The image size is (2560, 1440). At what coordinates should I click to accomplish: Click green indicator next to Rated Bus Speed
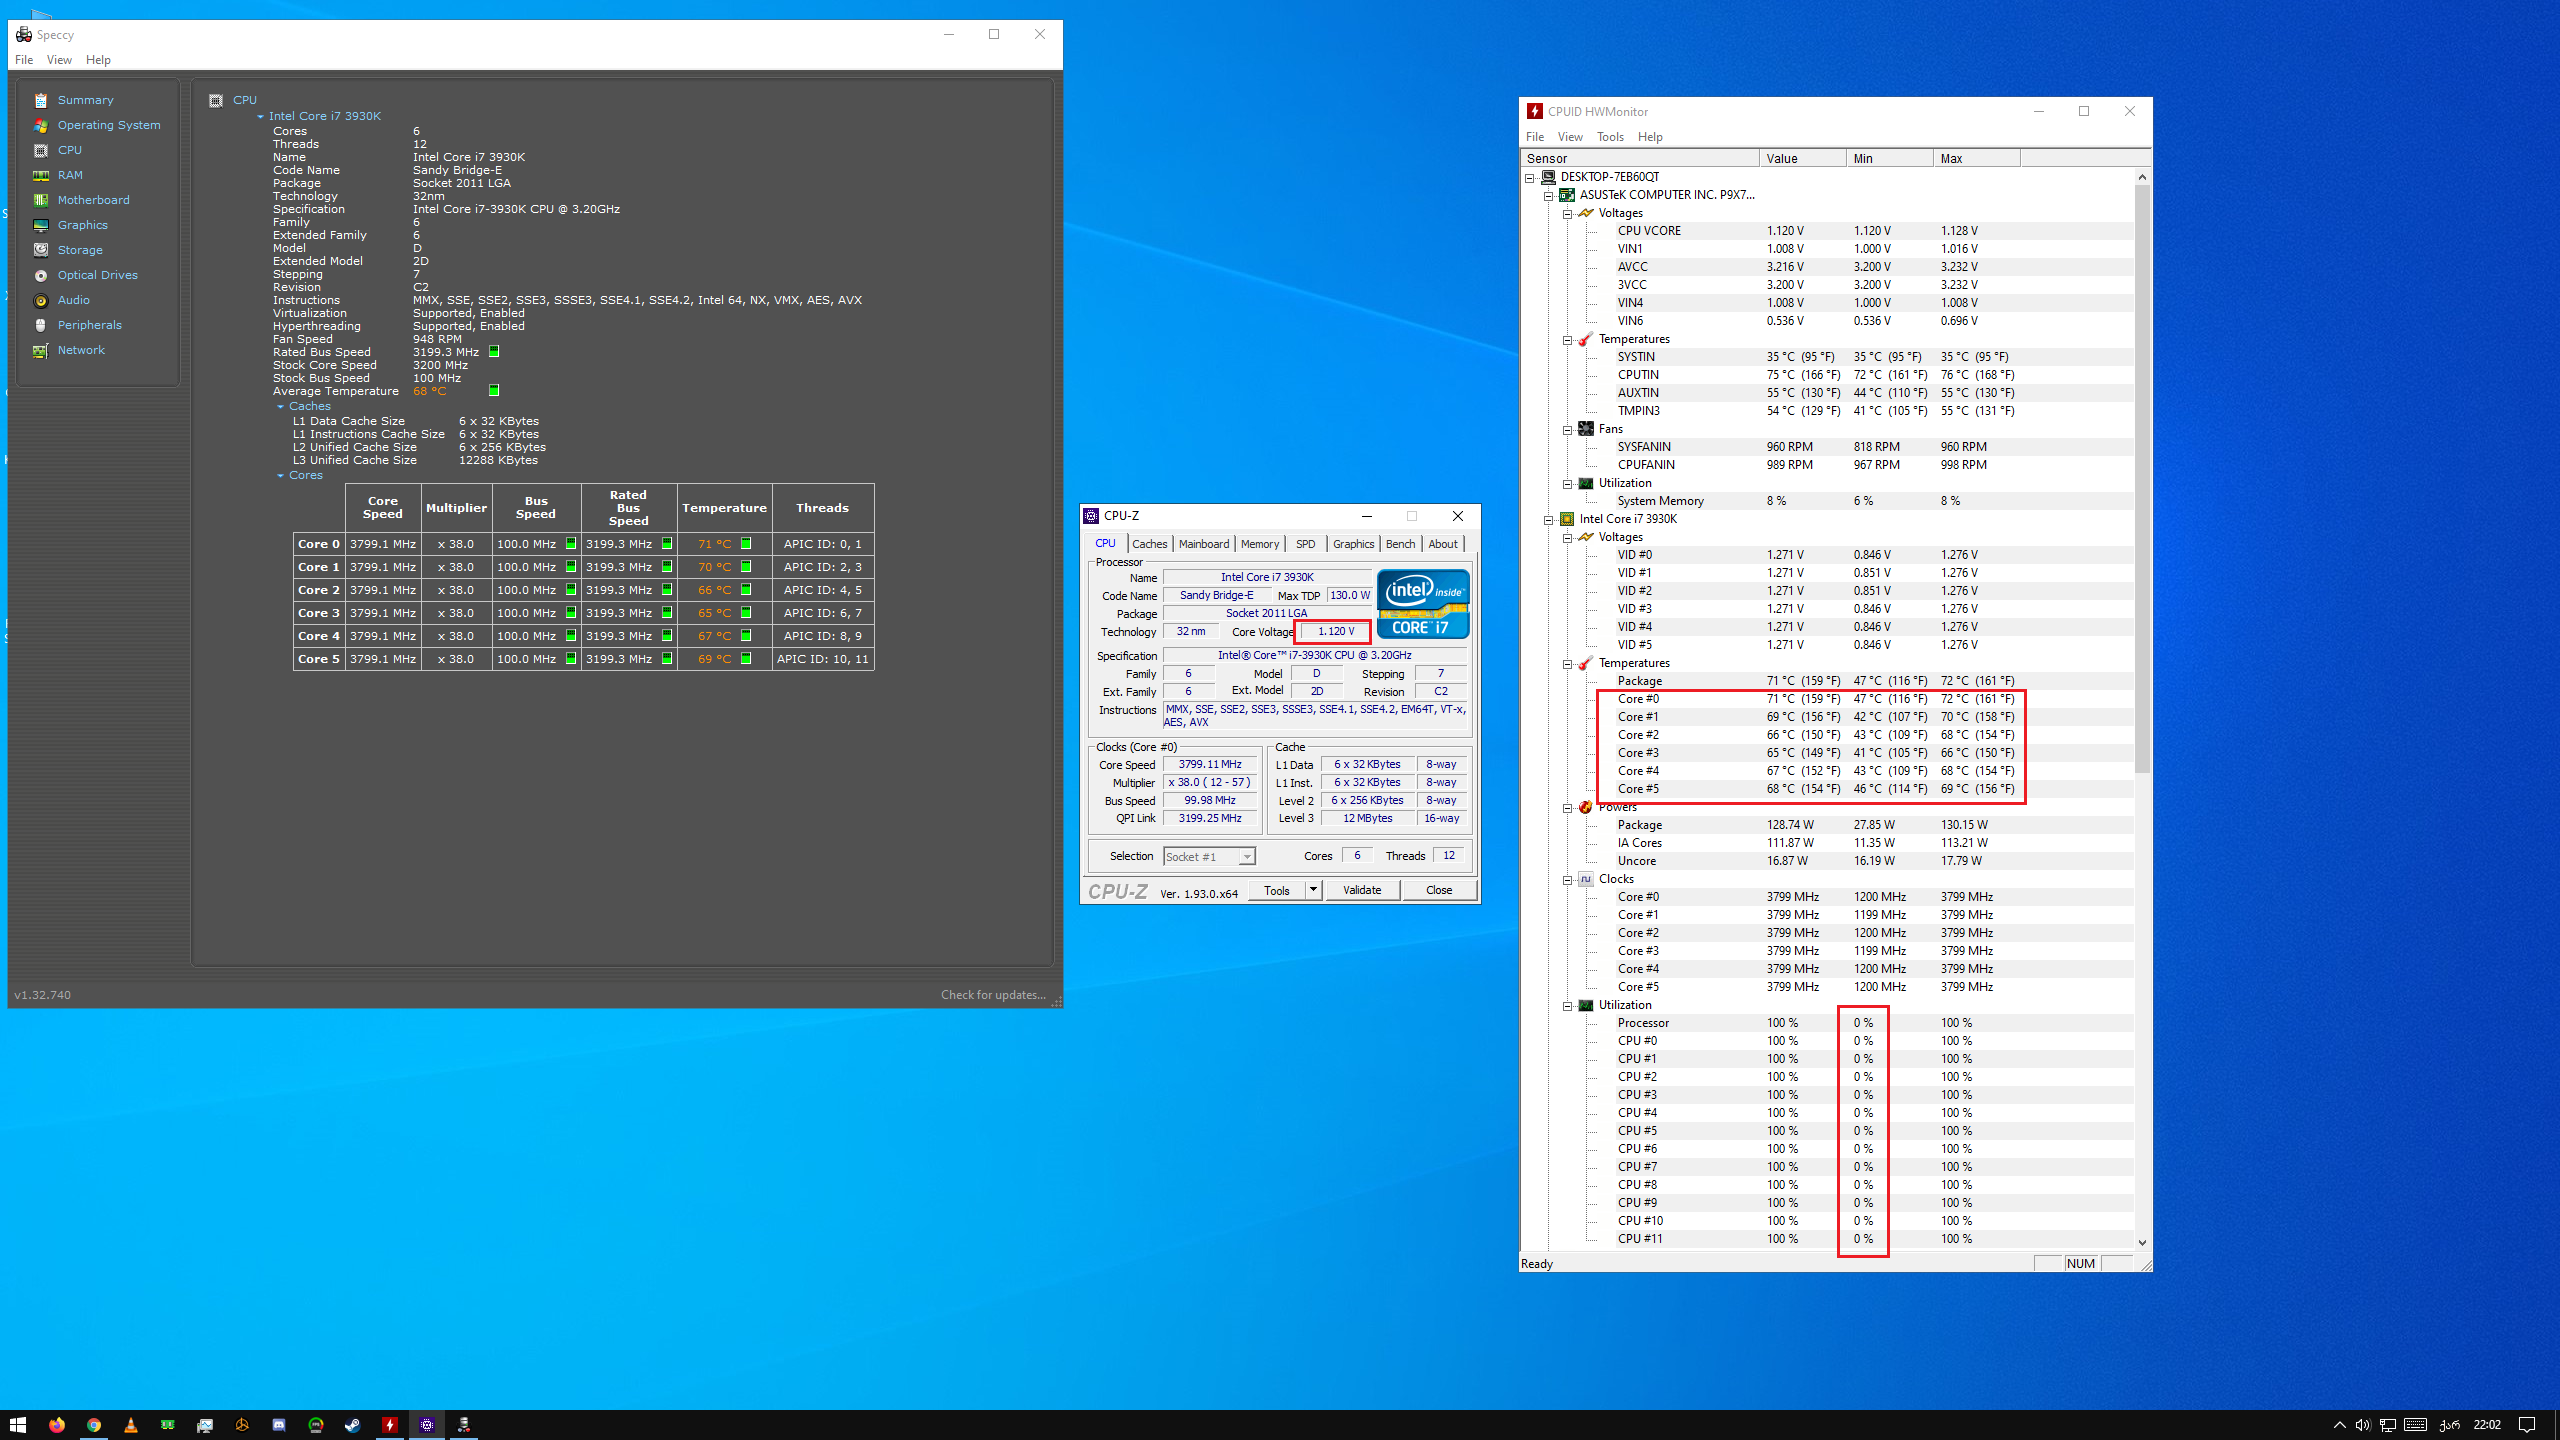pyautogui.click(x=494, y=352)
